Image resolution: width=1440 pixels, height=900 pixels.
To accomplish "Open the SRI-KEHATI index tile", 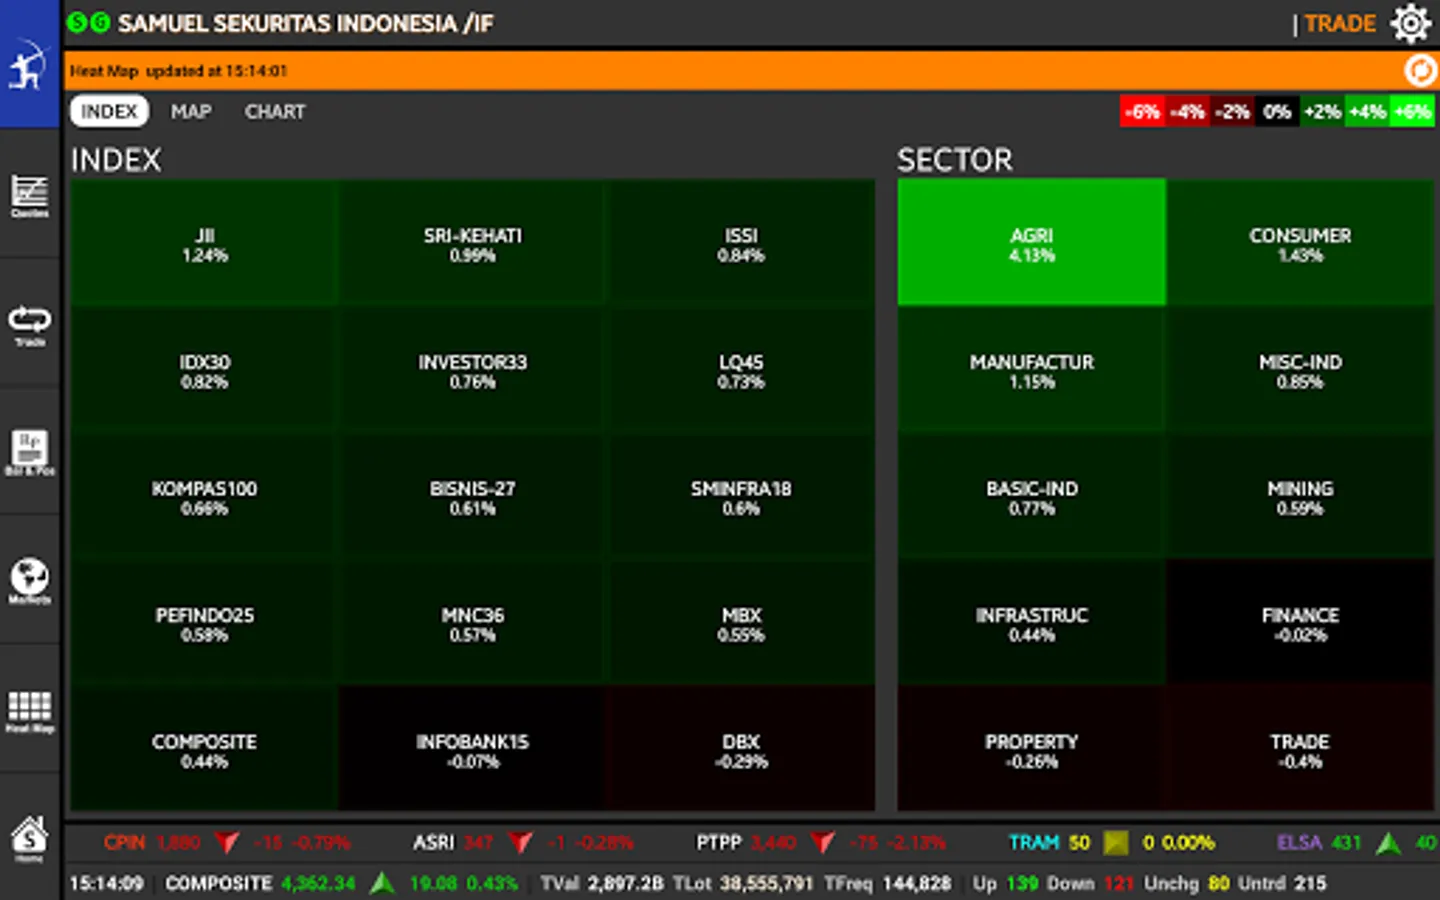I will (x=472, y=242).
